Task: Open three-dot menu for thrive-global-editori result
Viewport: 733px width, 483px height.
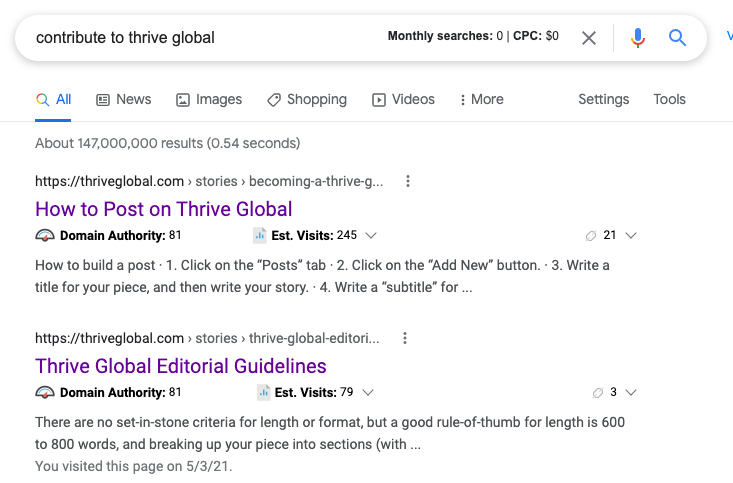Action: 405,339
